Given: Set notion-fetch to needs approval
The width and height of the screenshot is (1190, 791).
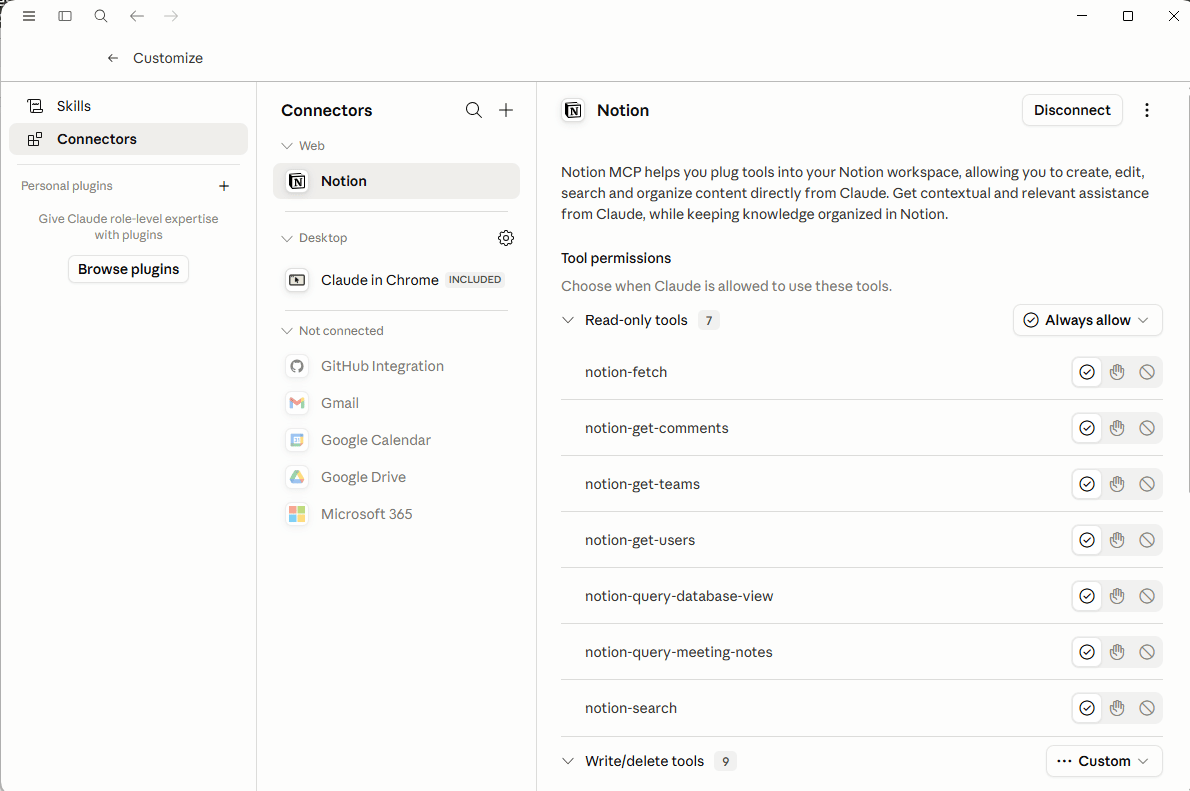Looking at the screenshot, I should coord(1117,372).
